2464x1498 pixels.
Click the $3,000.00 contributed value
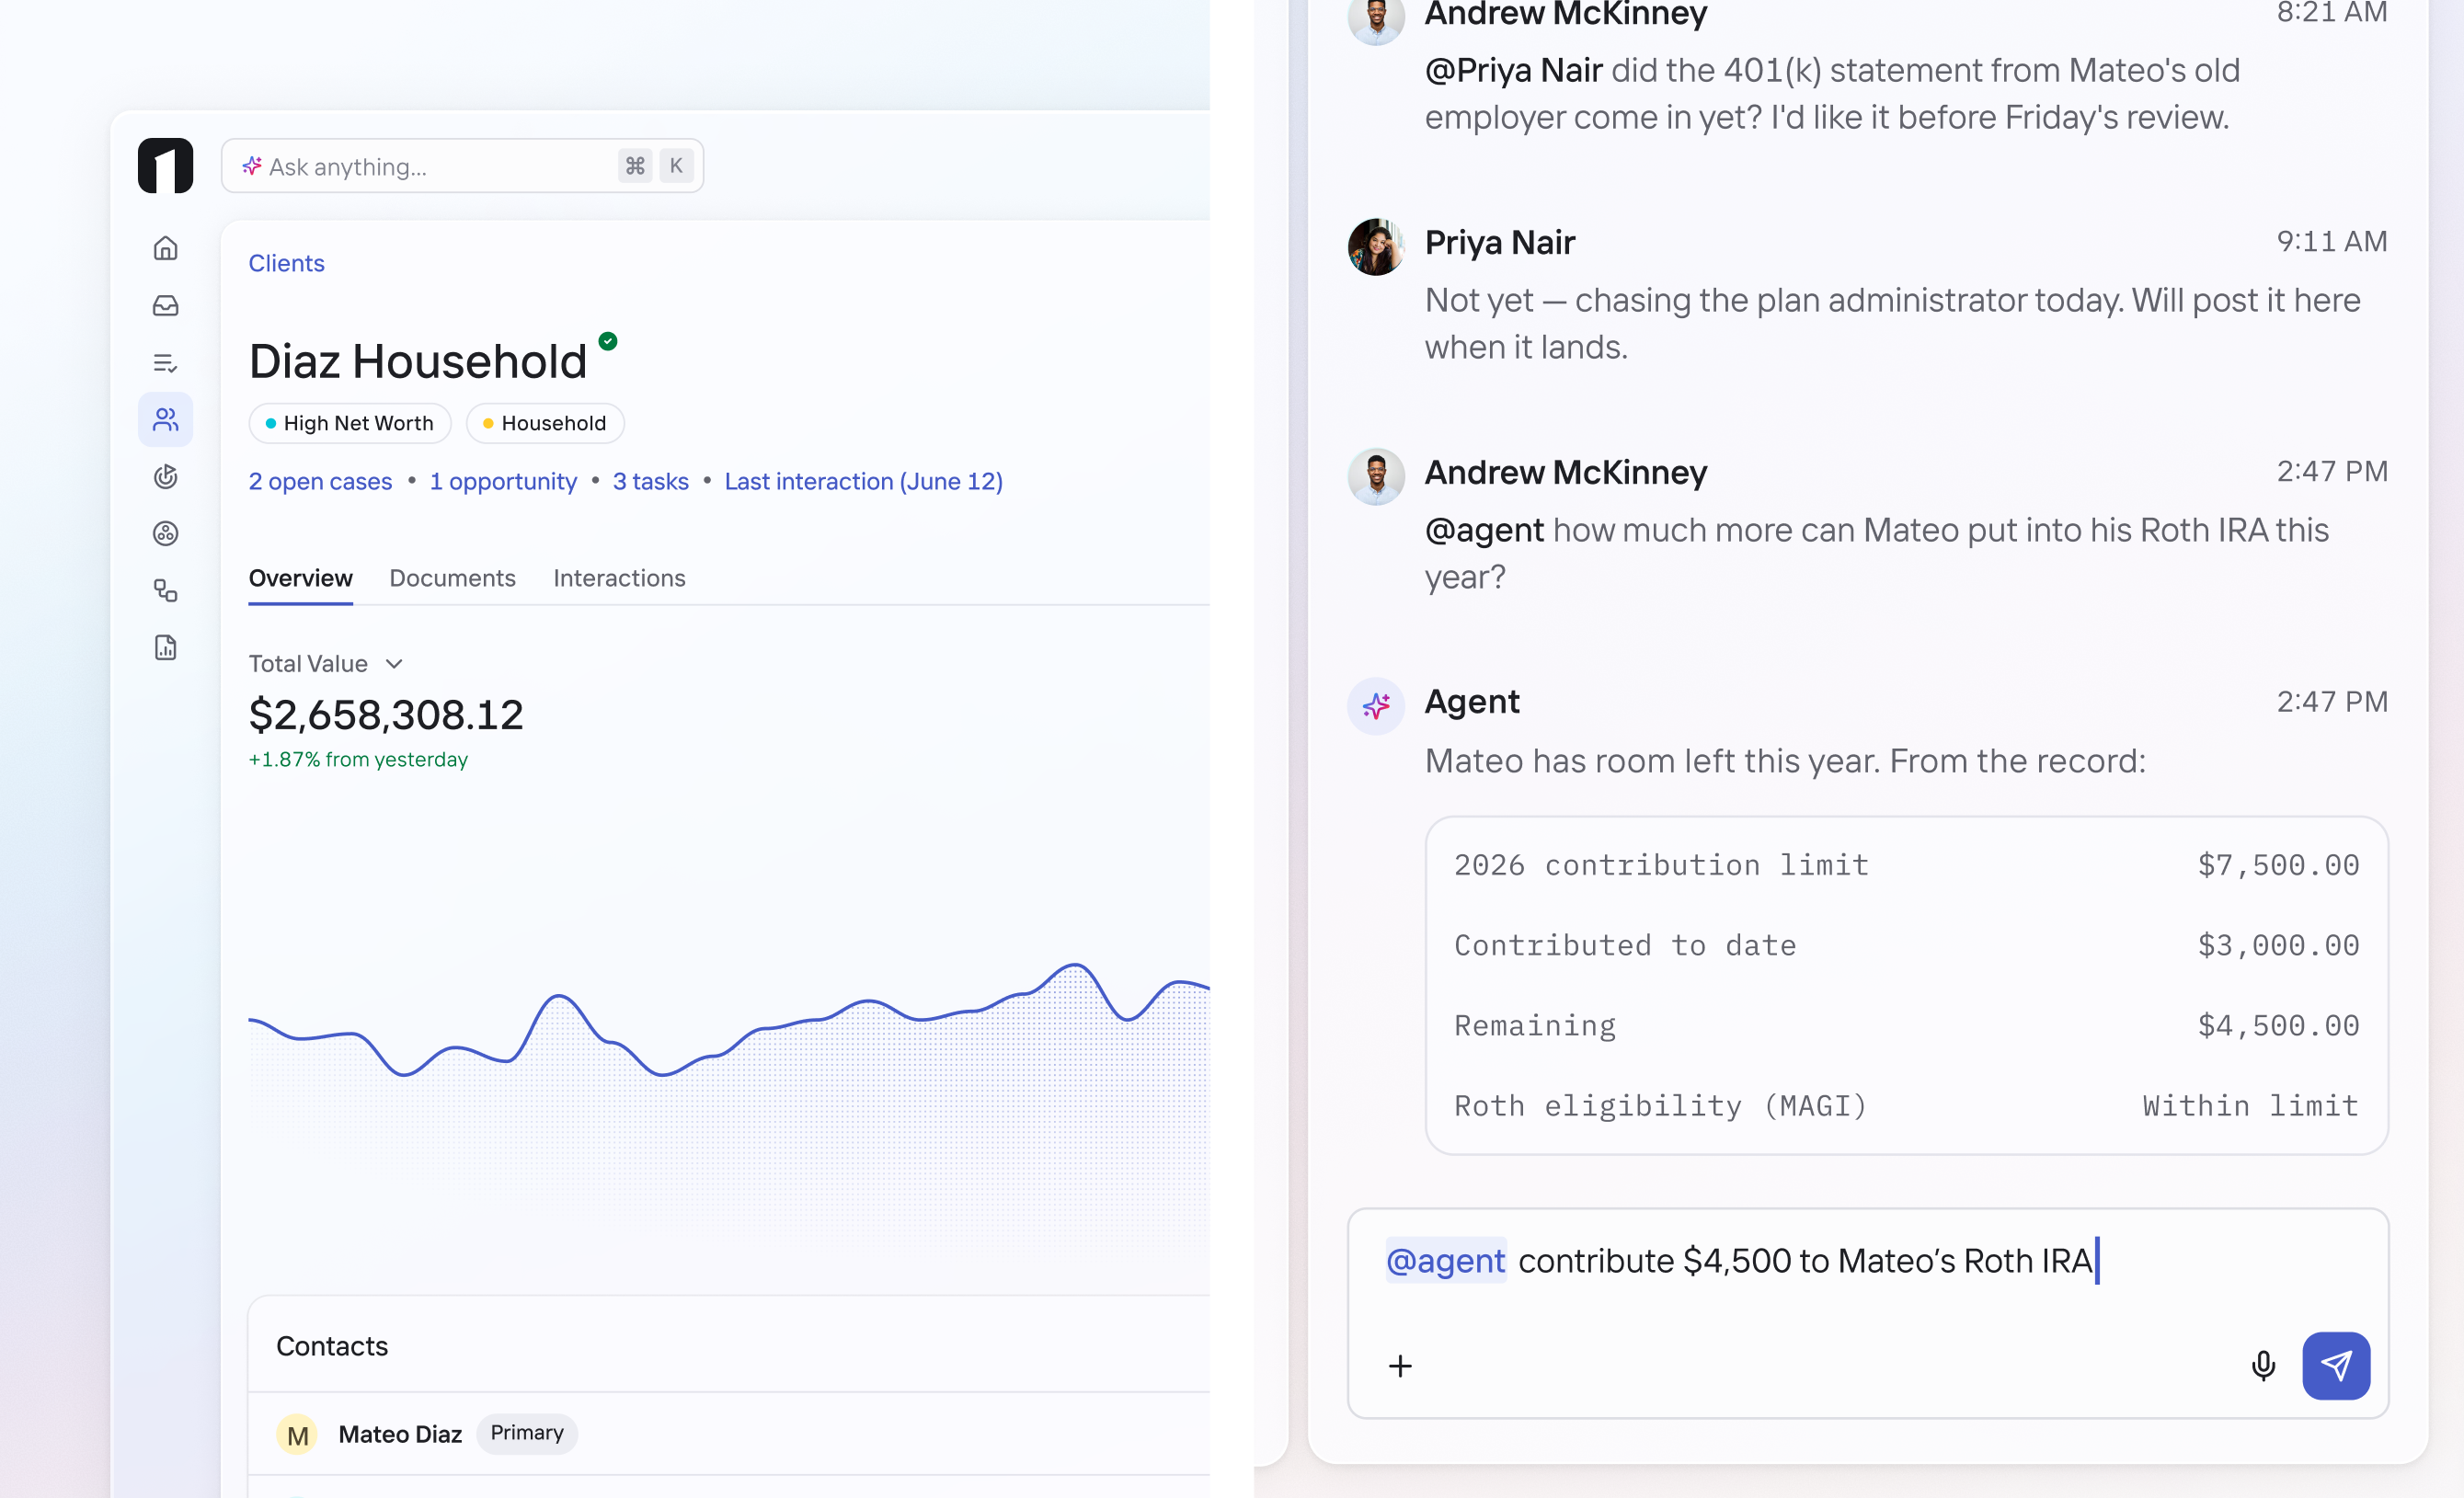pos(2278,945)
